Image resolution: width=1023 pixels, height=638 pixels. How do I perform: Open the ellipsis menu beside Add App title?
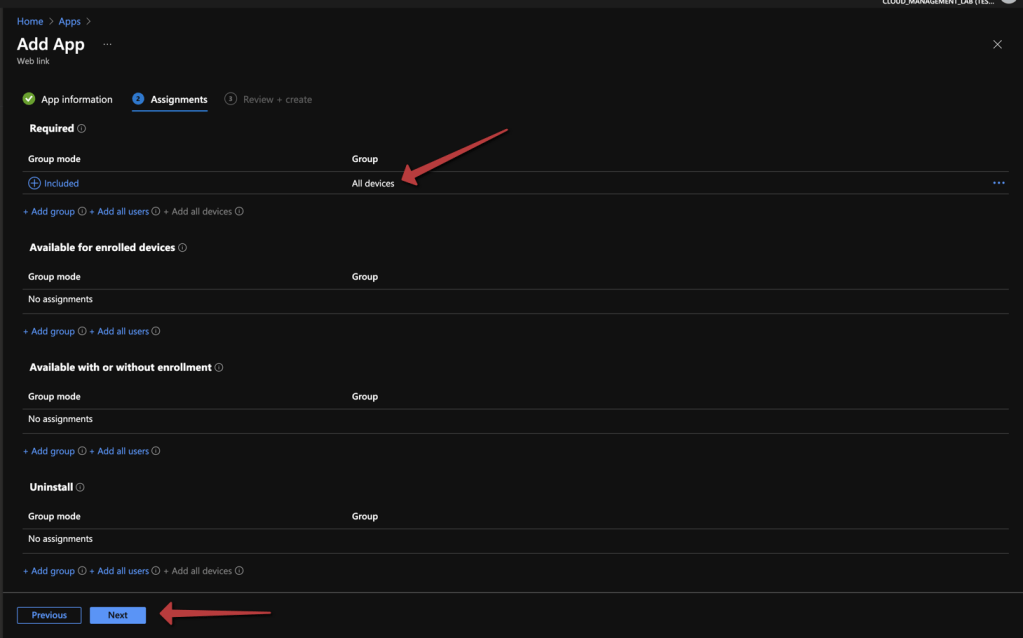coord(107,45)
